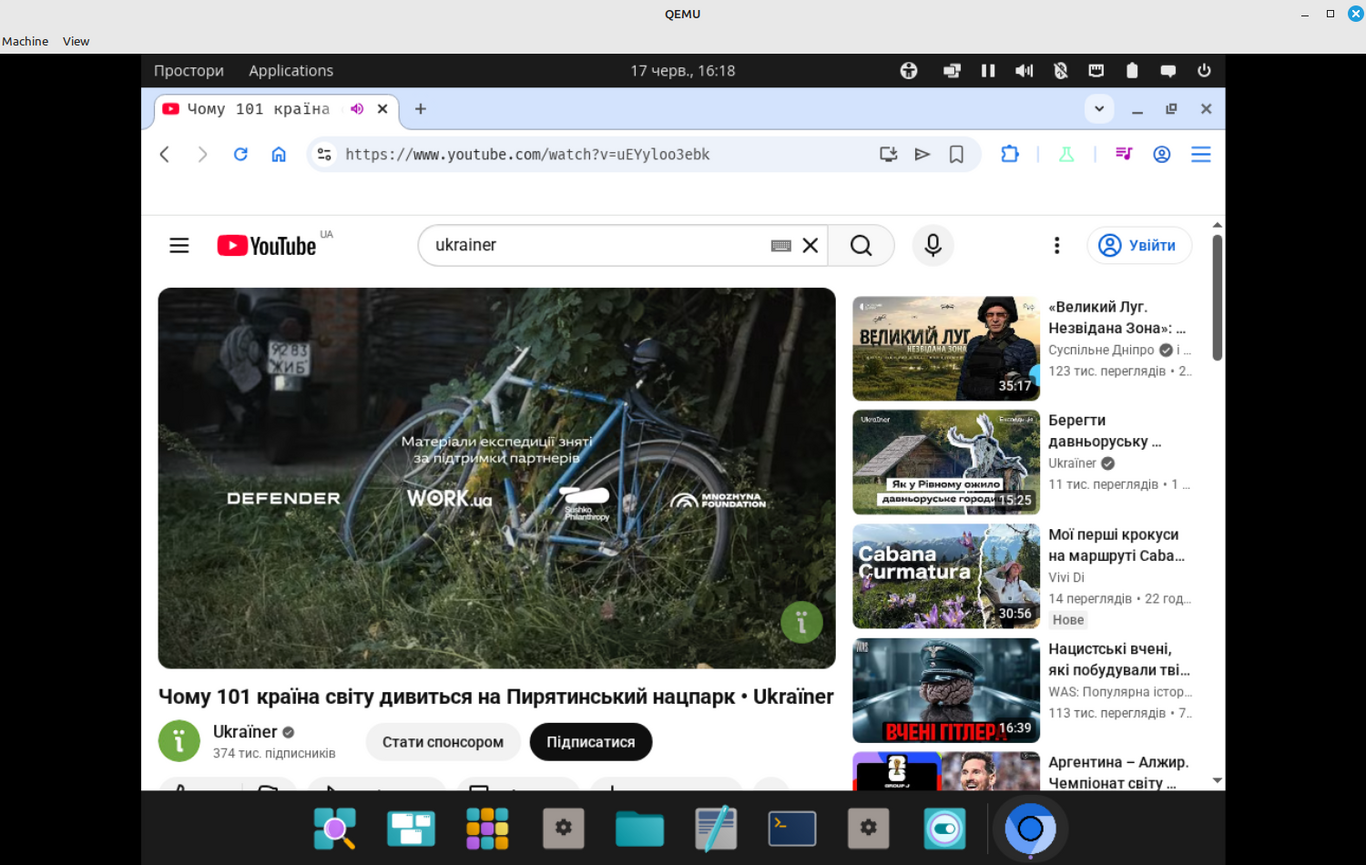Open the browser extensions puzzle icon
The width and height of the screenshot is (1366, 865).
pos(1009,154)
